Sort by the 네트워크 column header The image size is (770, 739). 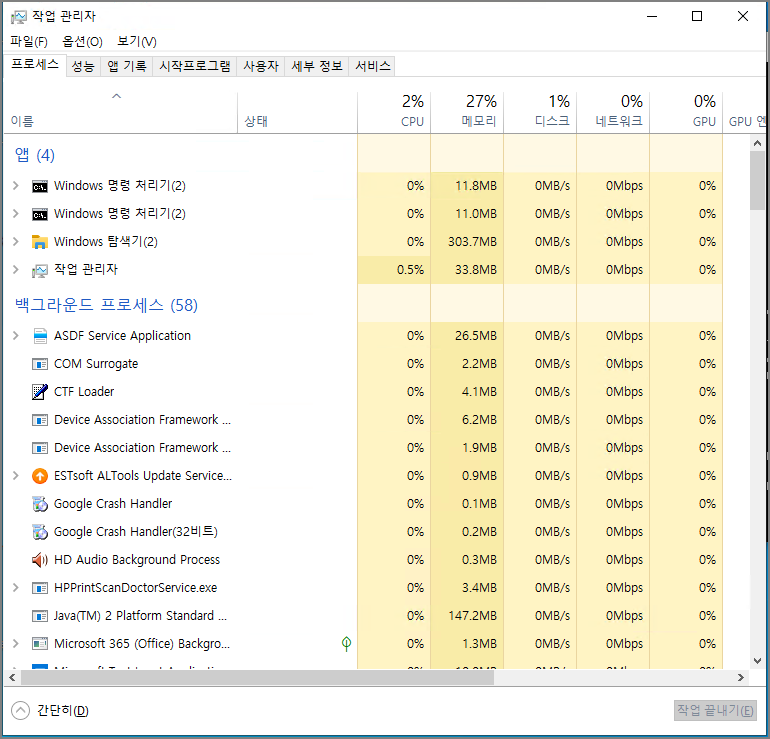tap(613, 112)
